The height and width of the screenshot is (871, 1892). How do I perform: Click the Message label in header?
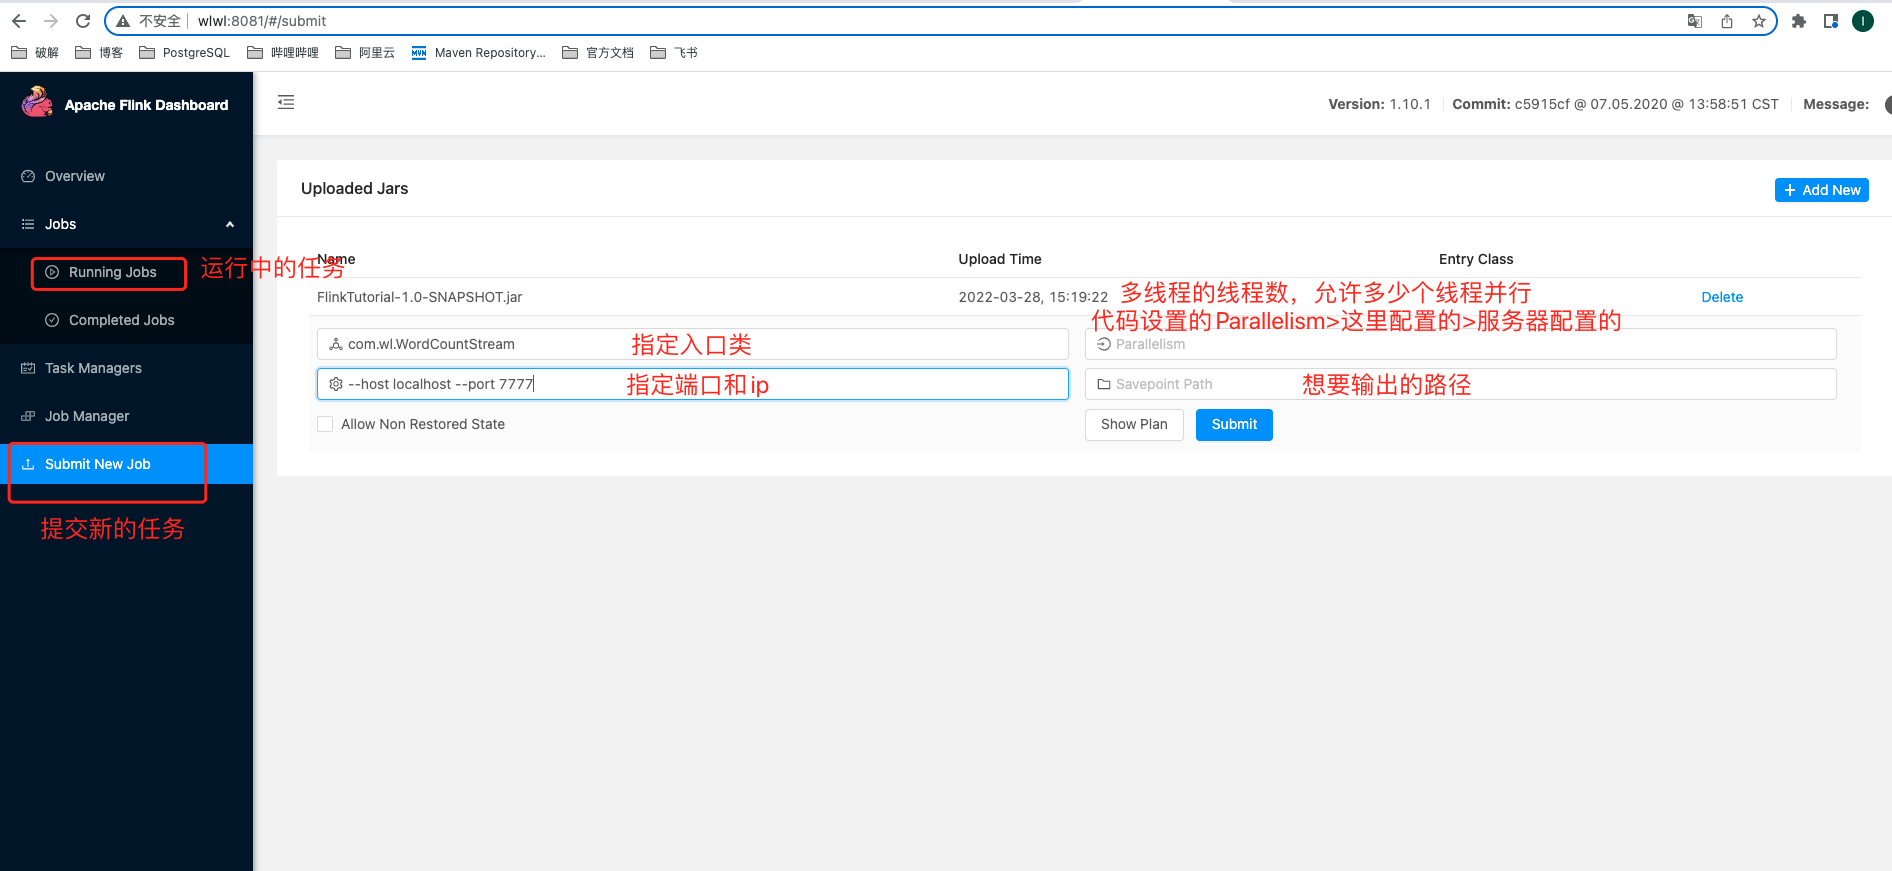pyautogui.click(x=1836, y=104)
